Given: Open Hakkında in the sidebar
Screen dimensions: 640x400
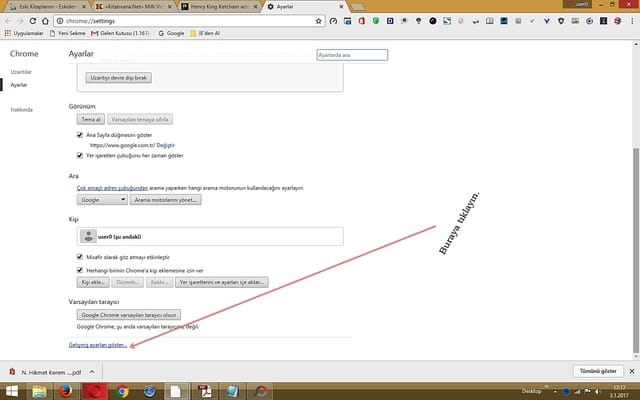Looking at the screenshot, I should (x=22, y=109).
